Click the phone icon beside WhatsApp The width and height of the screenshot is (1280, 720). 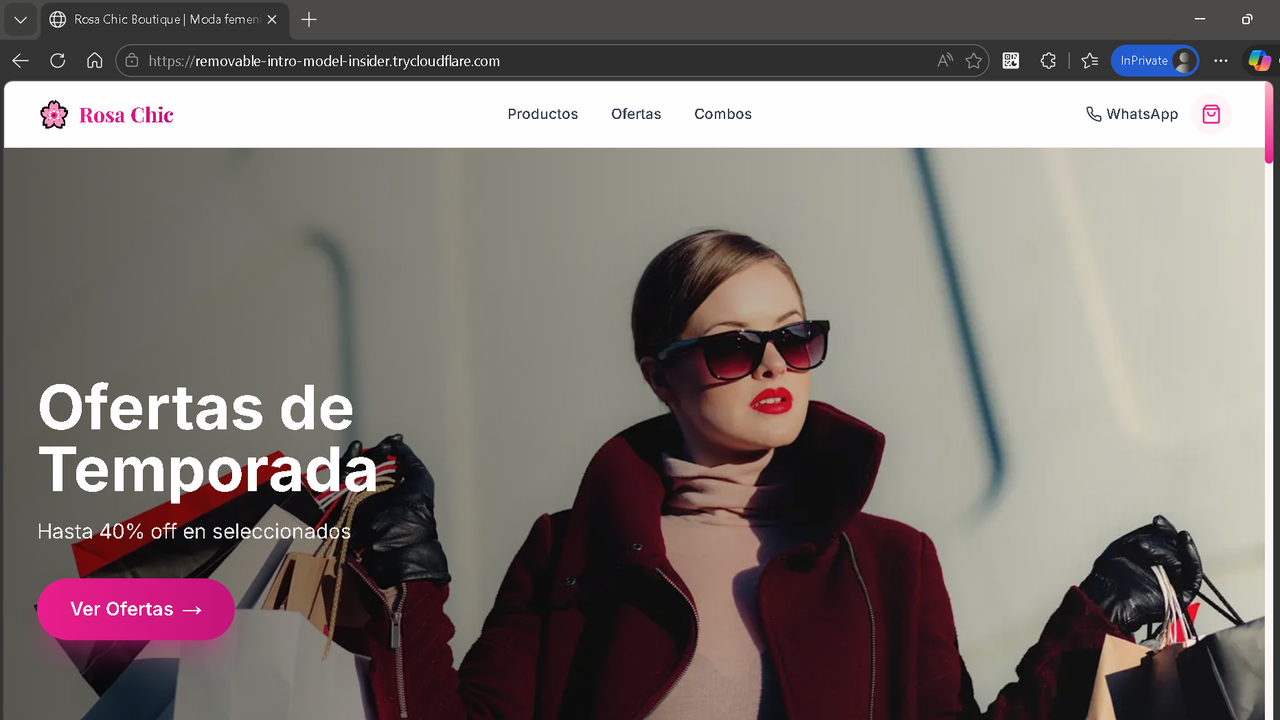tap(1093, 114)
